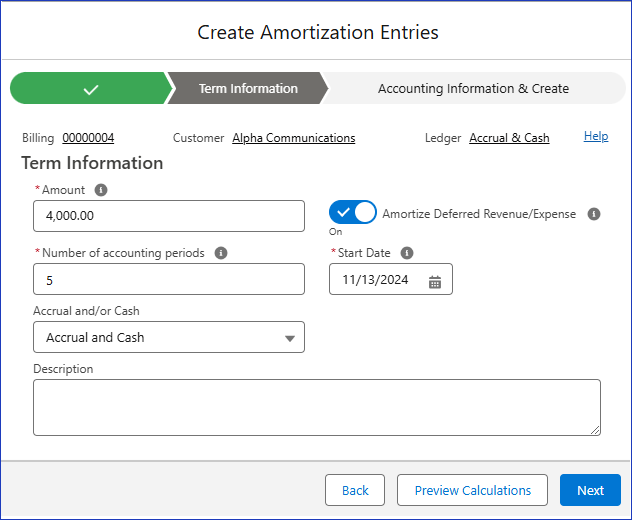This screenshot has width=632, height=520.
Task: Go to Accounting Information & Create step
Action: [473, 88]
